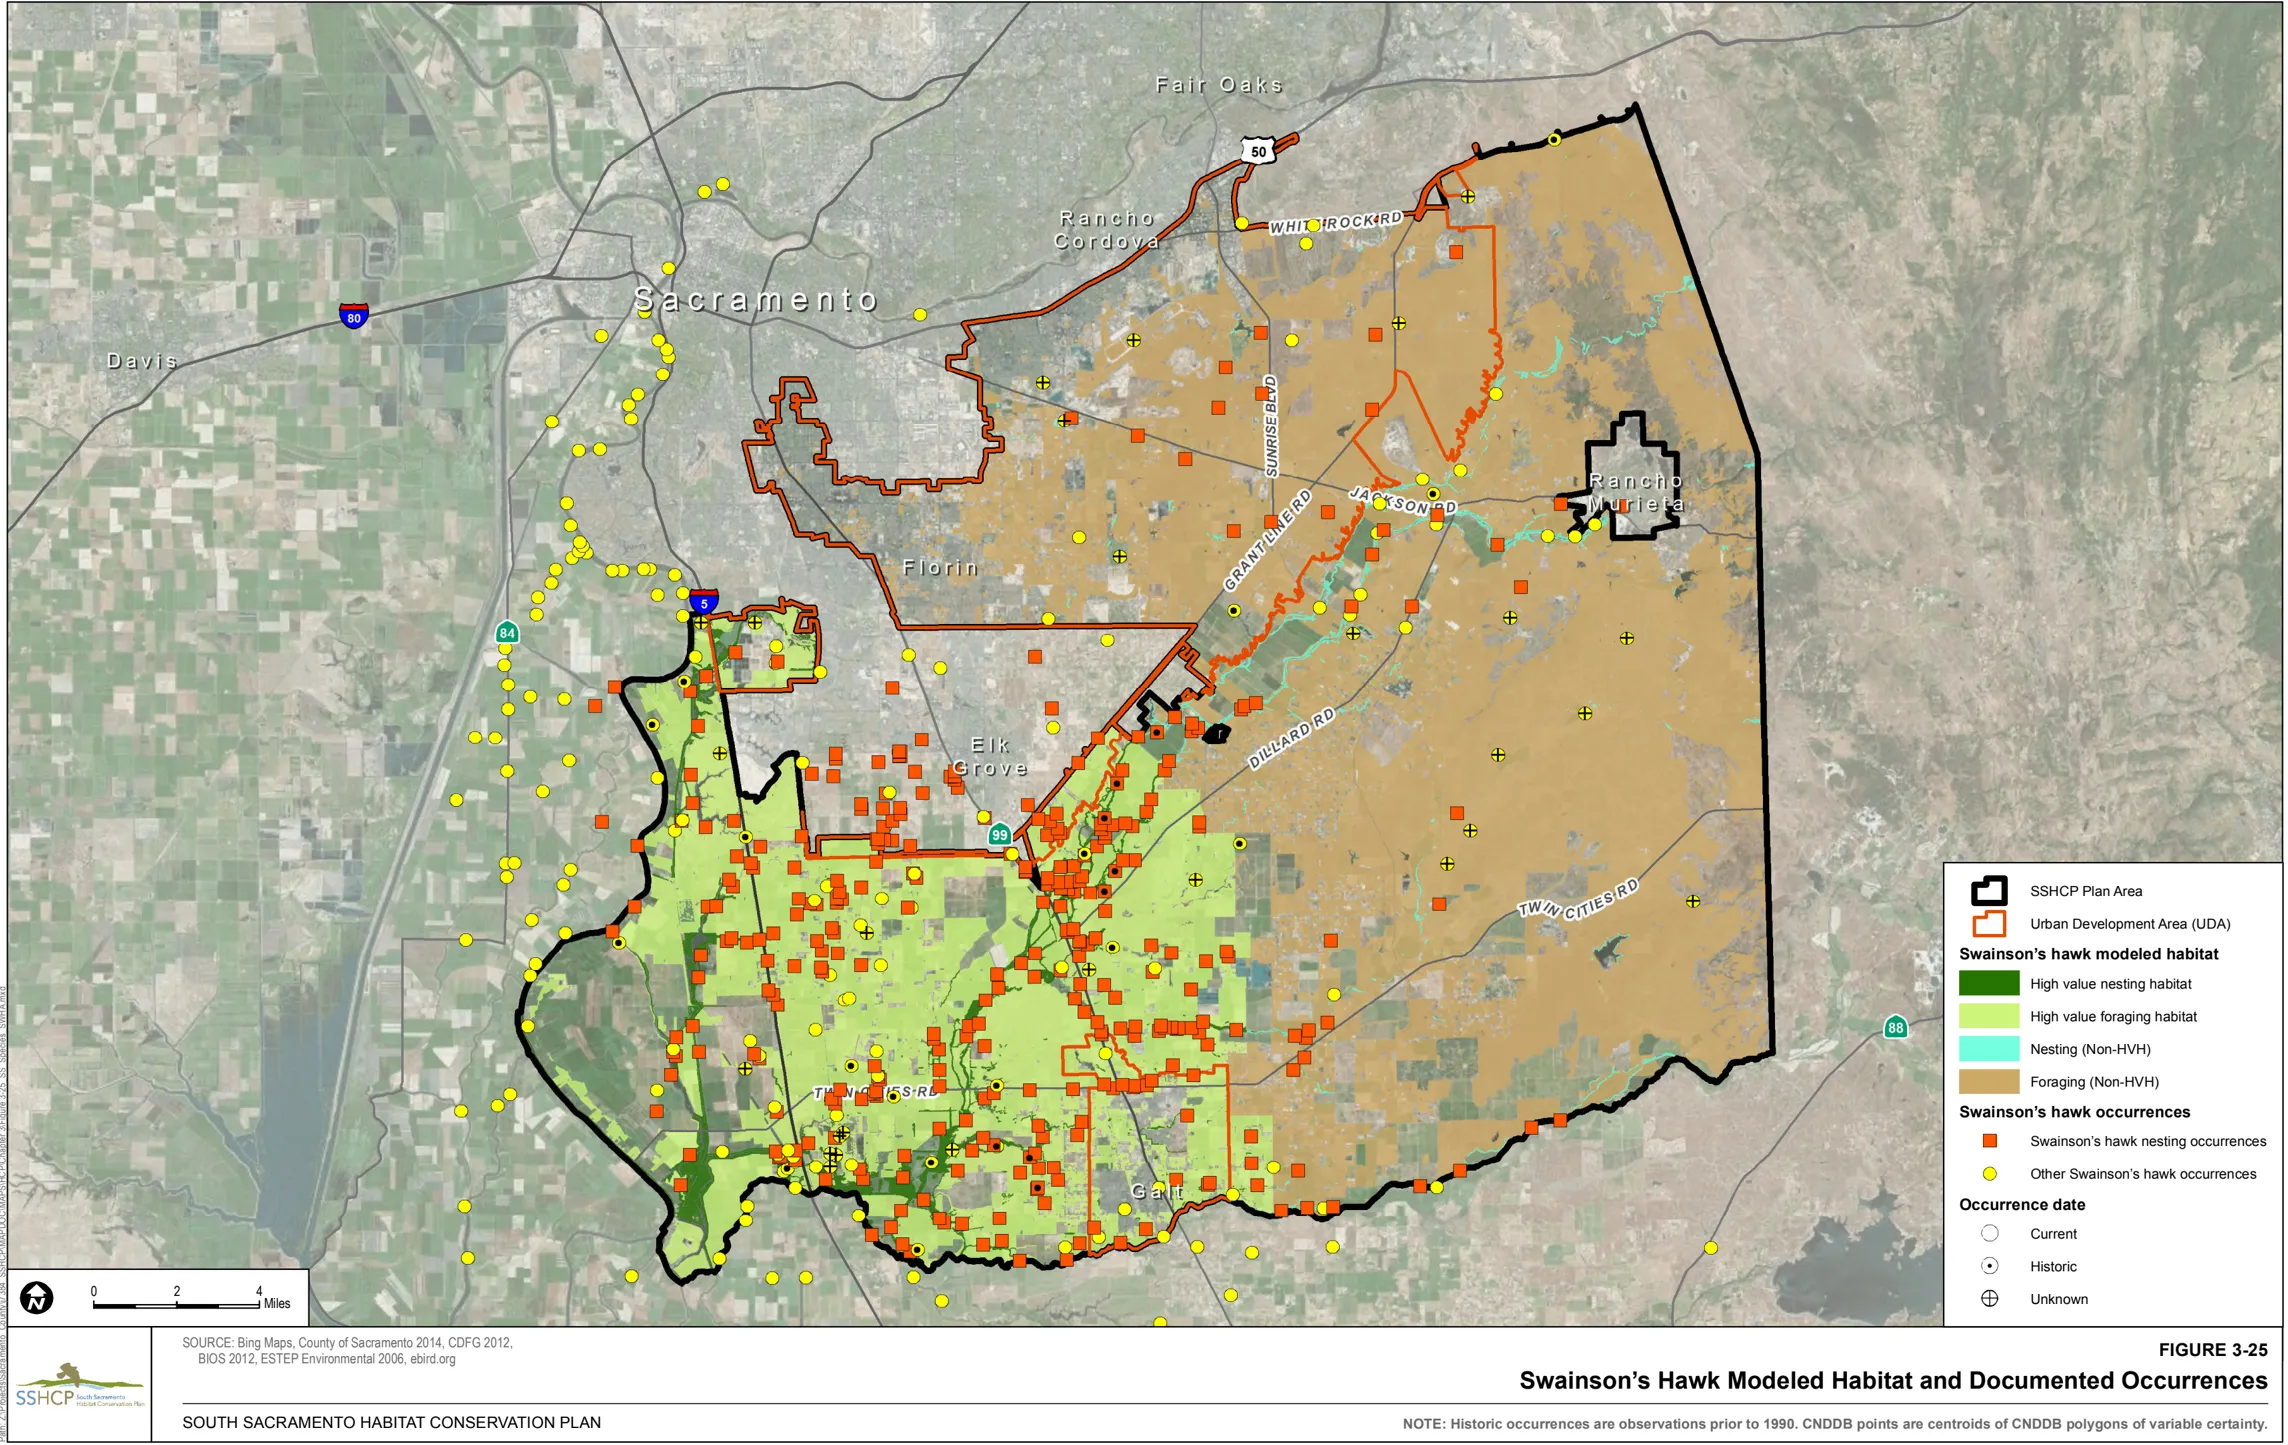Click 'Other Swainson's hawk occurrences' legend text
The height and width of the screenshot is (1445, 2288).
[x=2143, y=1174]
